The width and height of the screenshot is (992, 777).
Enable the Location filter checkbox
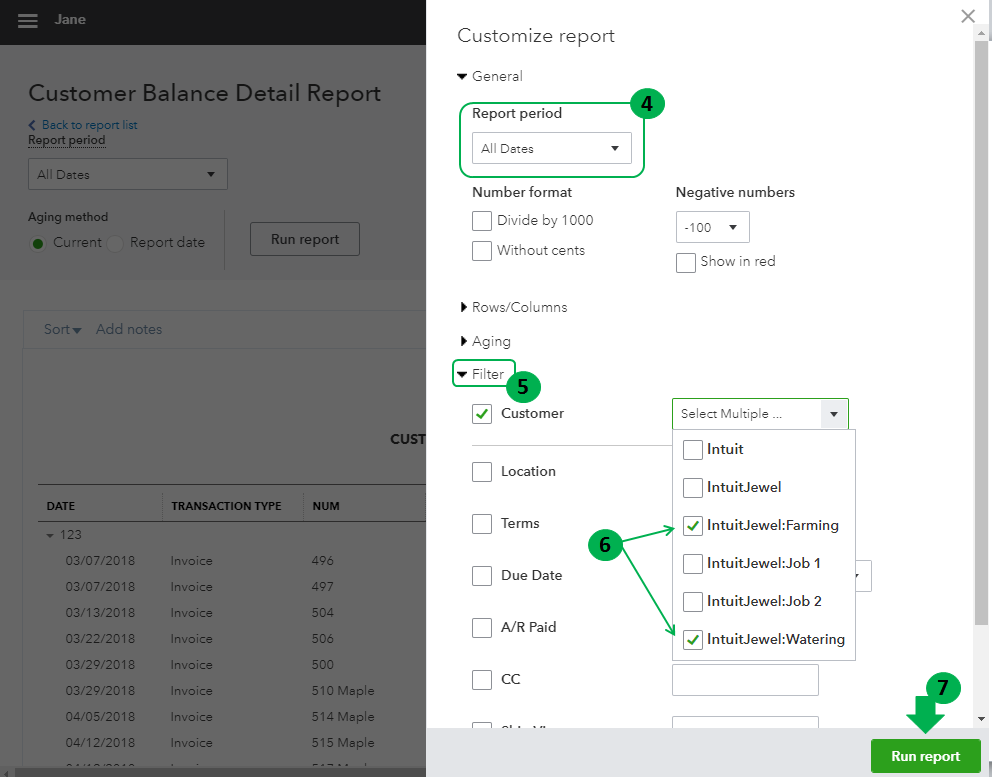pyautogui.click(x=482, y=471)
